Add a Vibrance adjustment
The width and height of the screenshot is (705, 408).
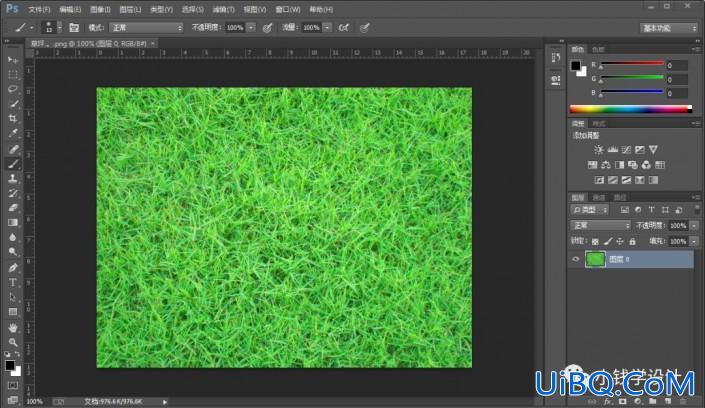tap(653, 150)
